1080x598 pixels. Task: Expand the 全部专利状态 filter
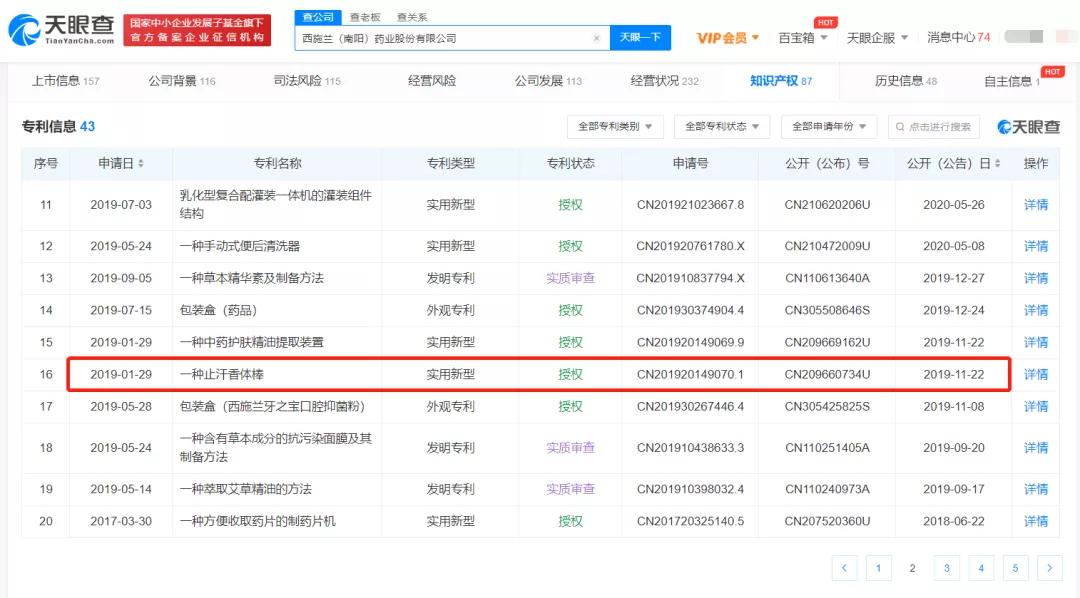point(719,127)
